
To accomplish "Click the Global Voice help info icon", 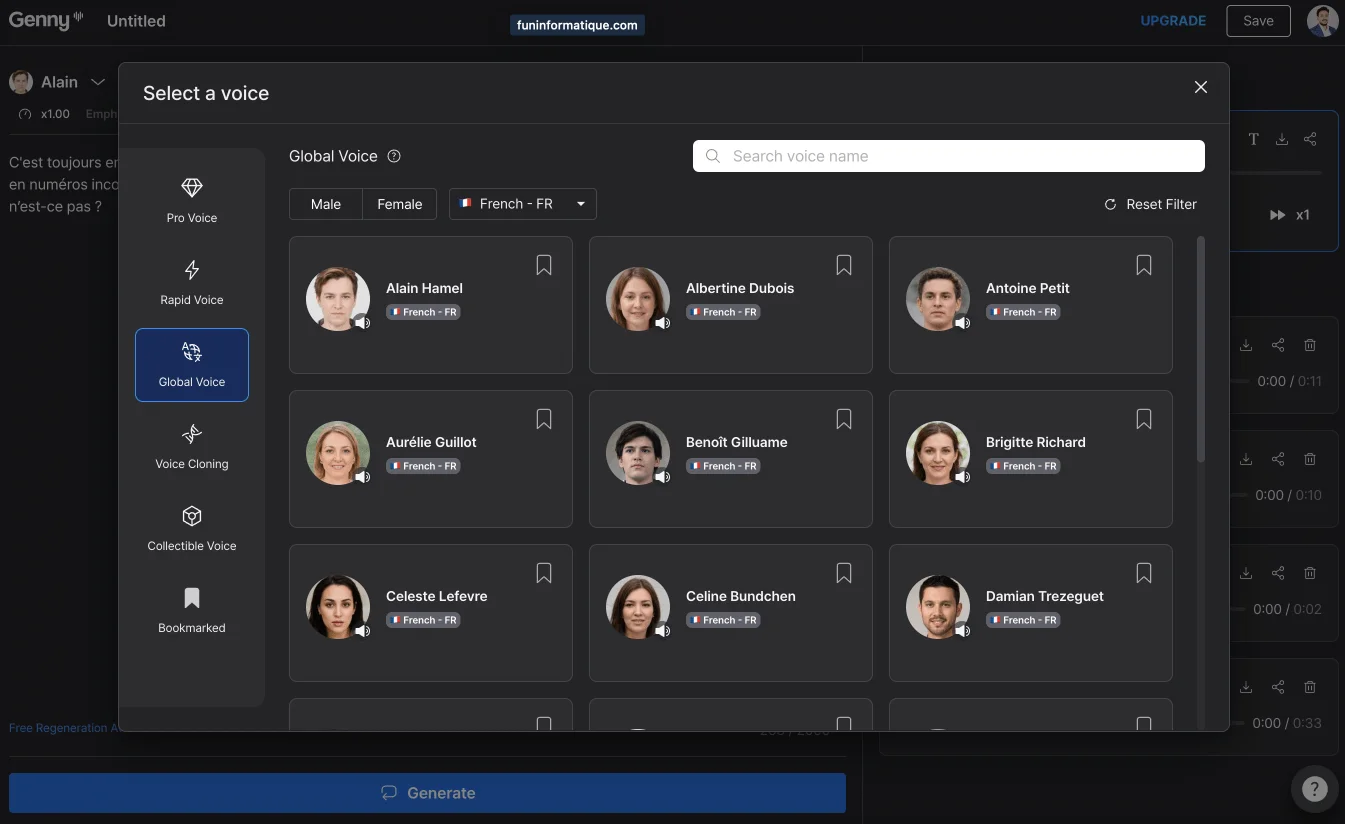I will click(394, 156).
